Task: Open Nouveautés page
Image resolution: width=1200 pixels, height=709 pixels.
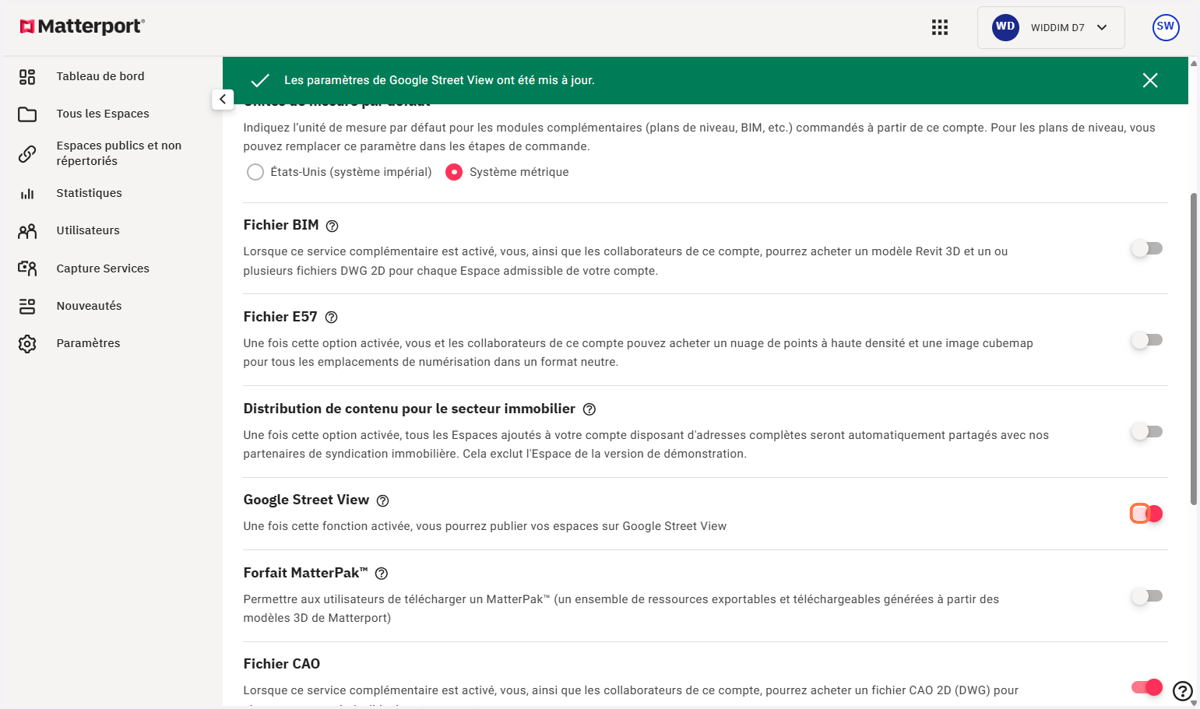Action: [89, 306]
